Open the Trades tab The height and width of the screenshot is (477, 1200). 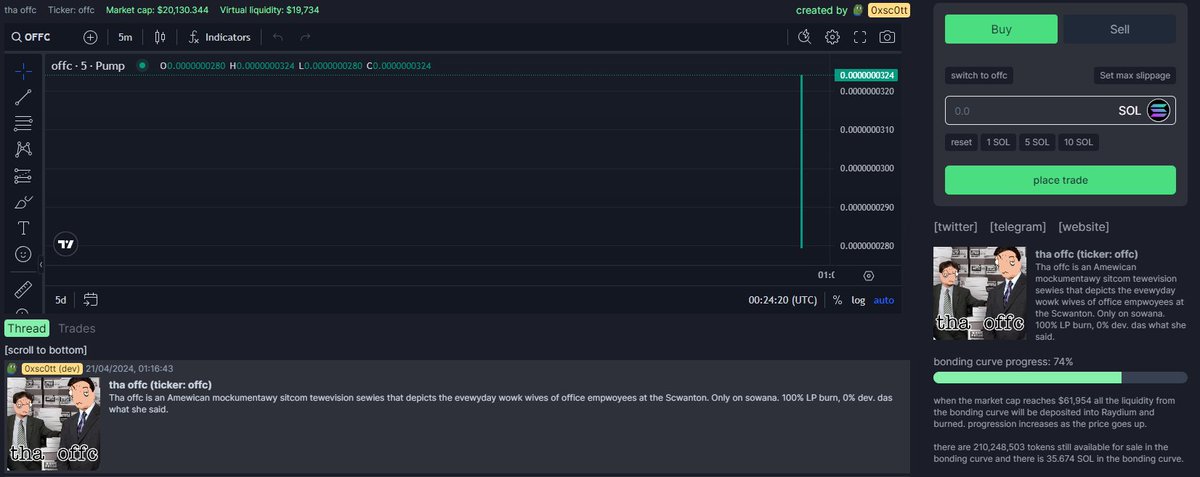pos(77,328)
